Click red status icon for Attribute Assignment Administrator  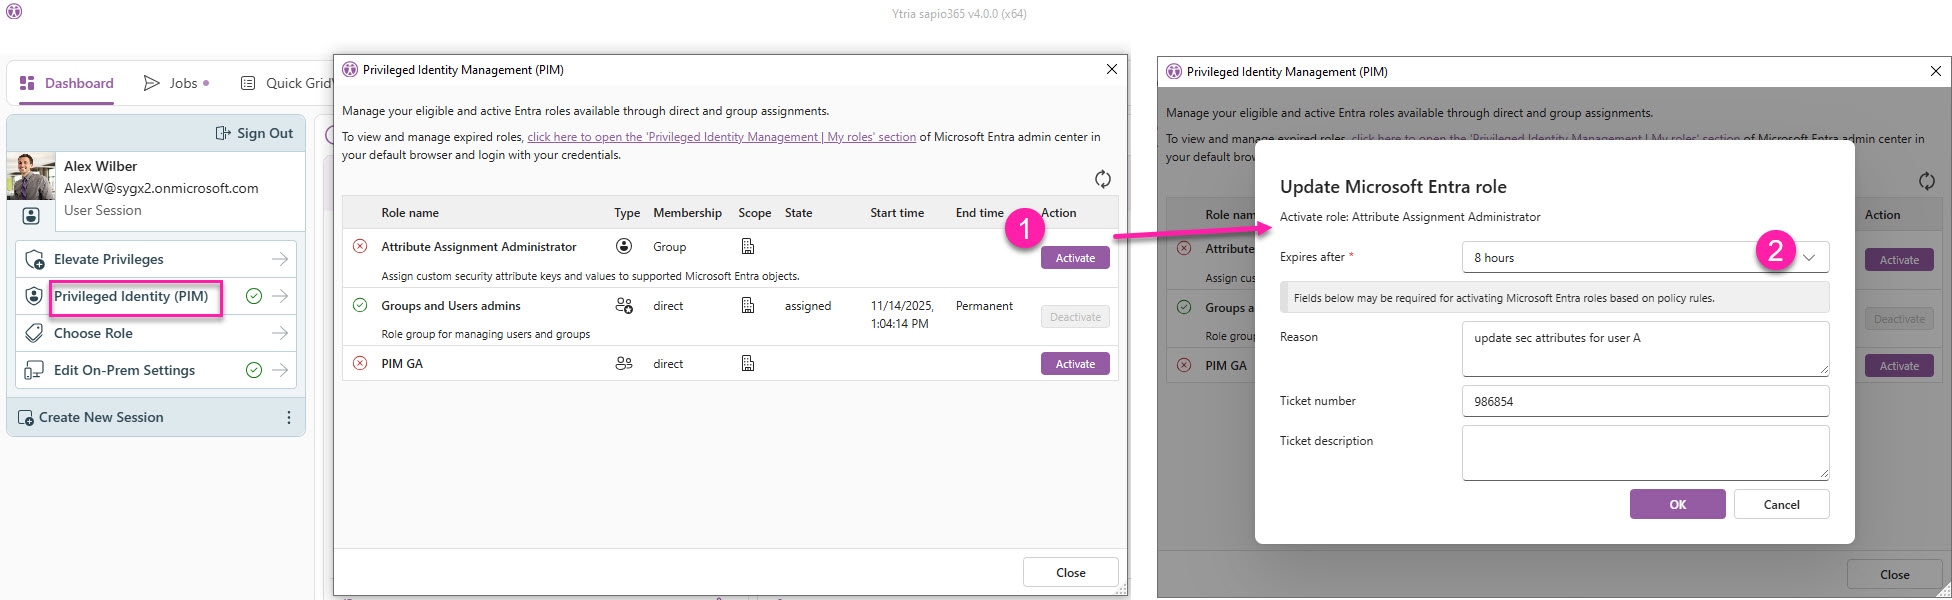coord(360,247)
